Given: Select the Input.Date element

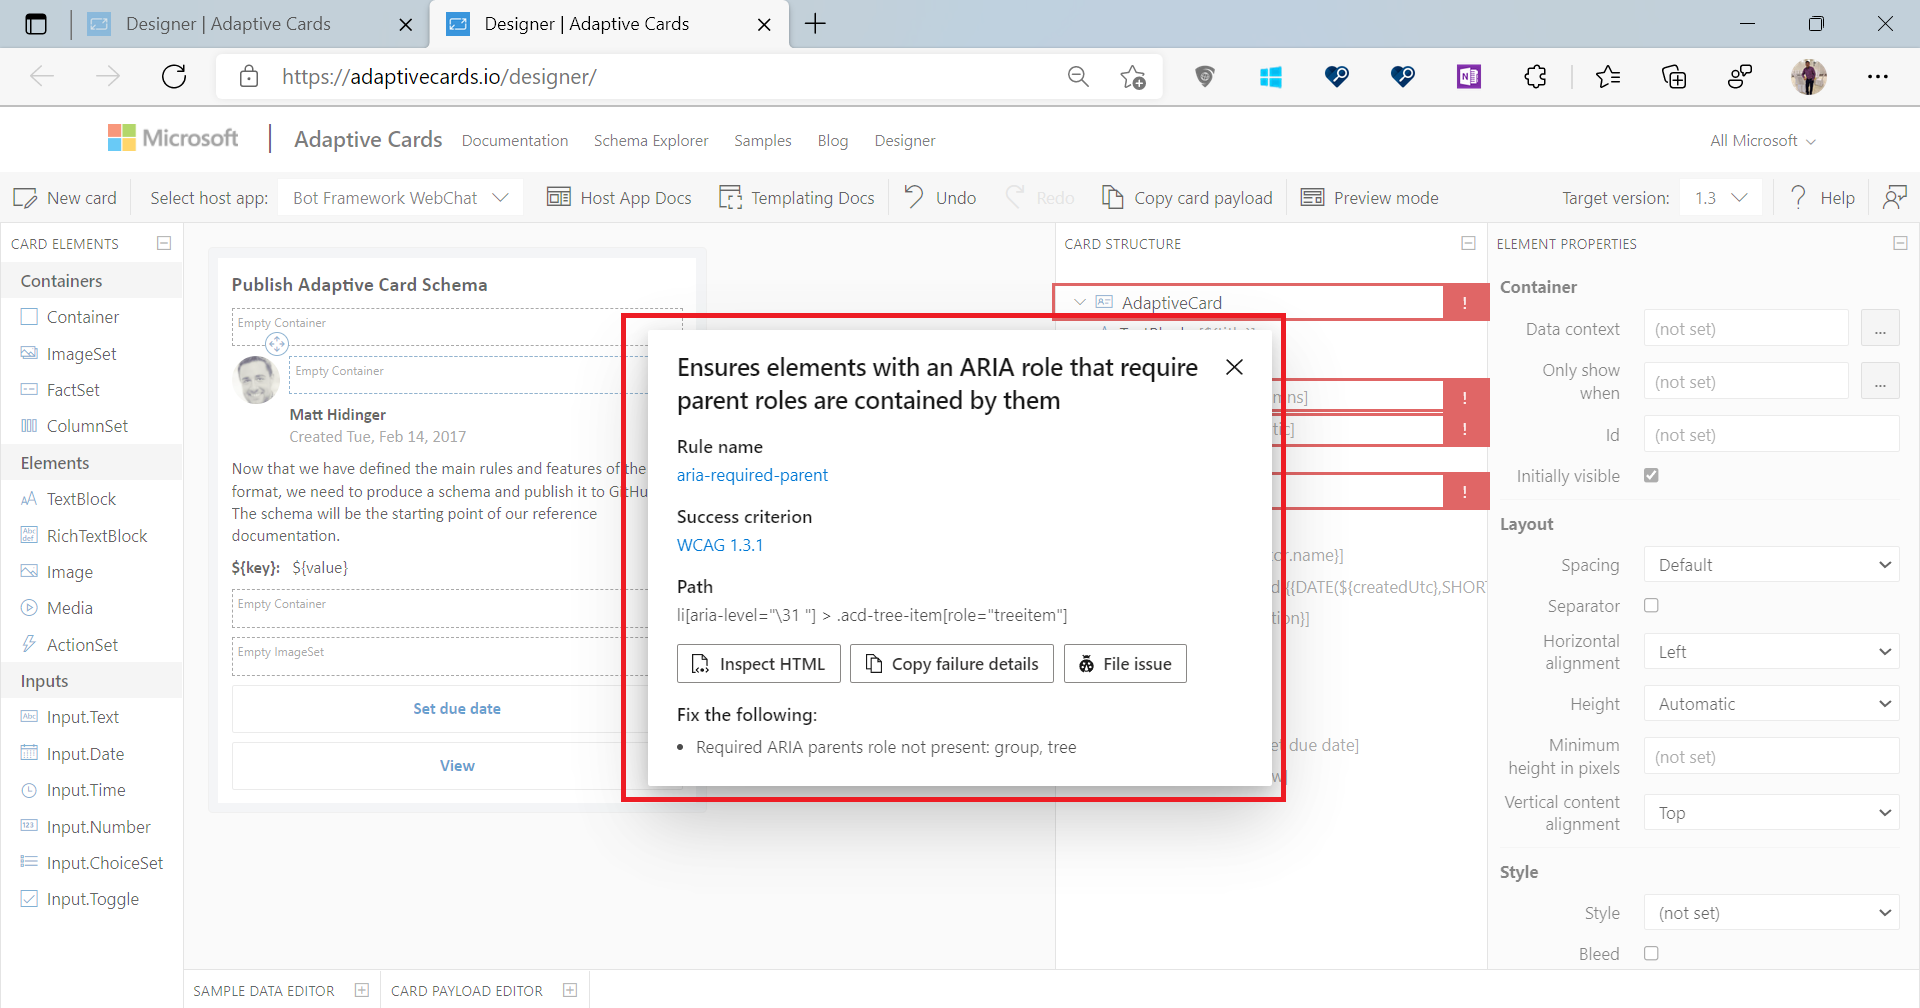Looking at the screenshot, I should (x=83, y=753).
